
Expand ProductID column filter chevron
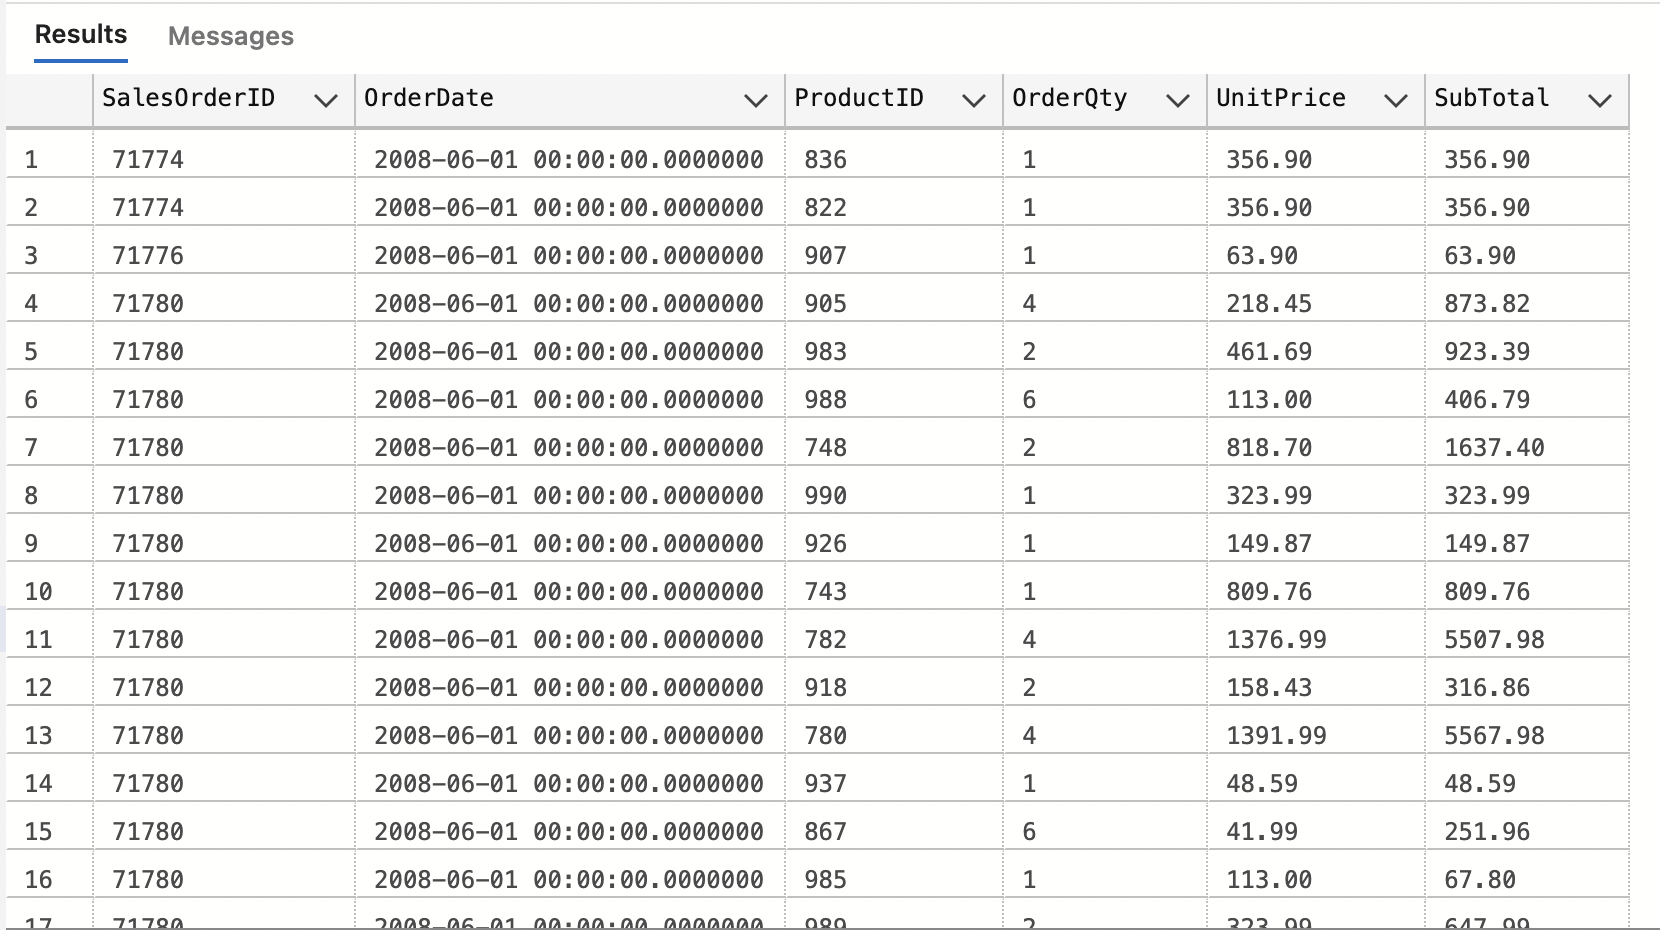point(973,100)
